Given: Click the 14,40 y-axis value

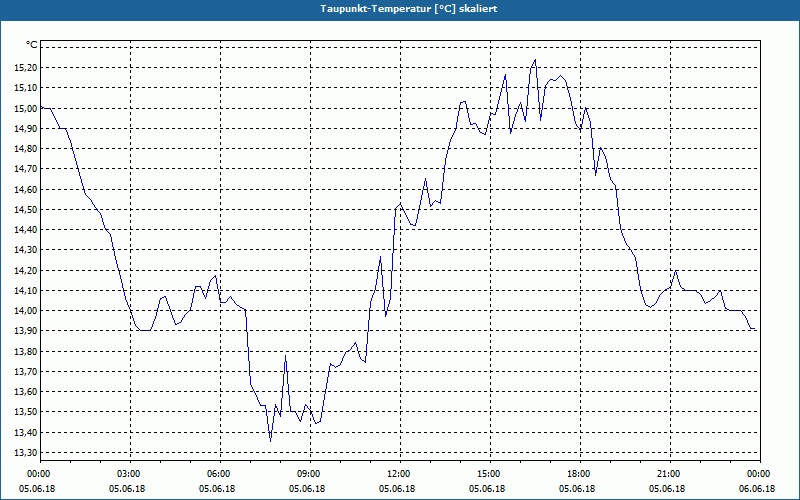Looking at the screenshot, I should 26,230.
